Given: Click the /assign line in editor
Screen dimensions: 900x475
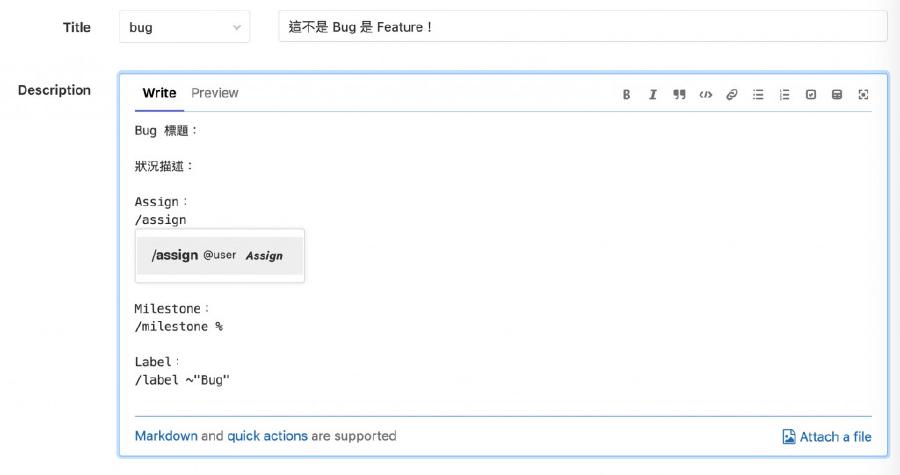Looking at the screenshot, I should pyautogui.click(x=160, y=220).
